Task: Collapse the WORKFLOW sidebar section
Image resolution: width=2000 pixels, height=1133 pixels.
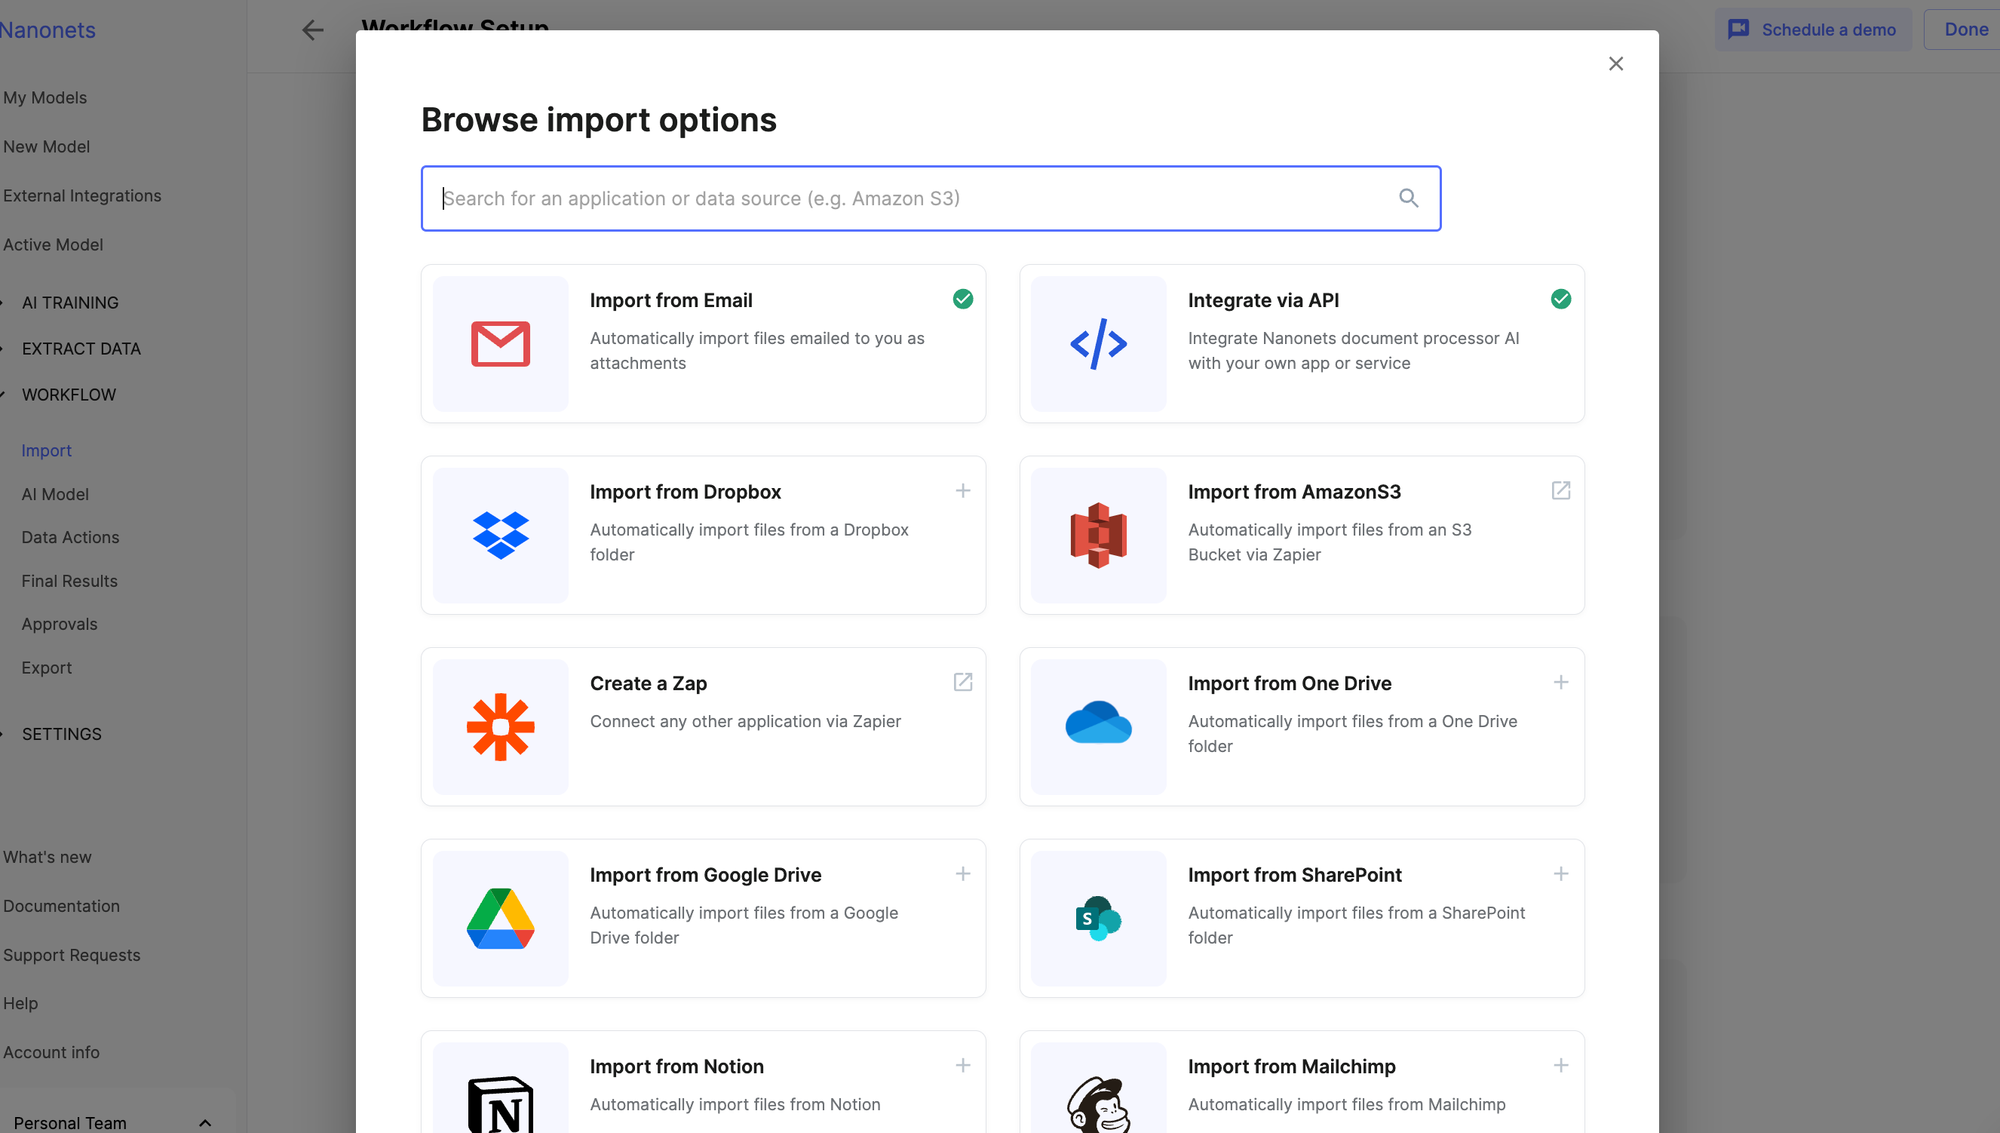Action: tap(68, 395)
